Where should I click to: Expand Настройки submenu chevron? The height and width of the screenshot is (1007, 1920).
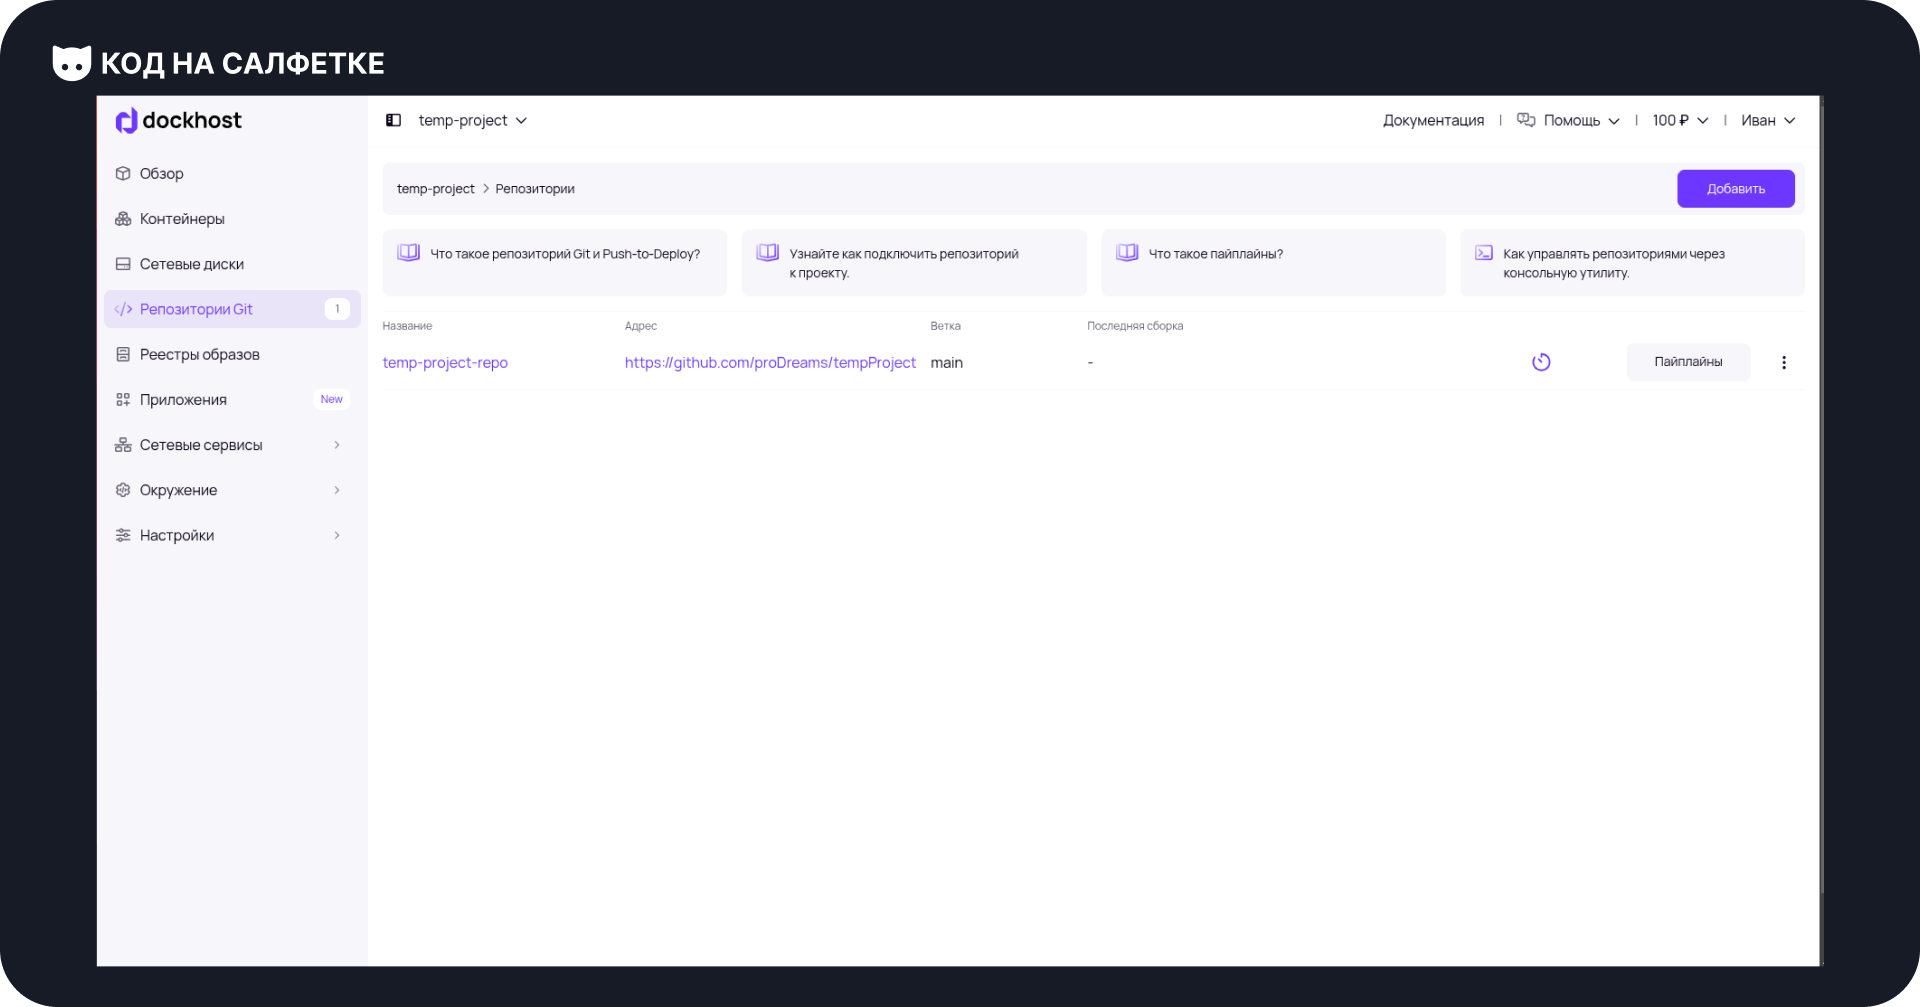tap(337, 535)
